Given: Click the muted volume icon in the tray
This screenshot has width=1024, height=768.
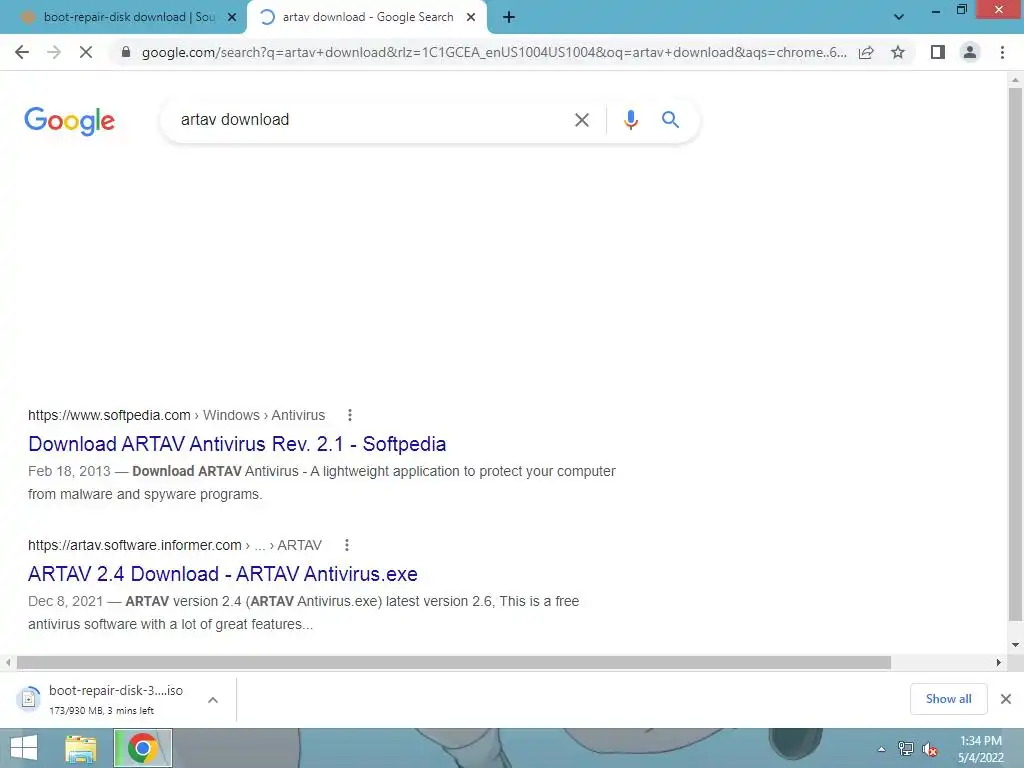Looking at the screenshot, I should tap(930, 749).
